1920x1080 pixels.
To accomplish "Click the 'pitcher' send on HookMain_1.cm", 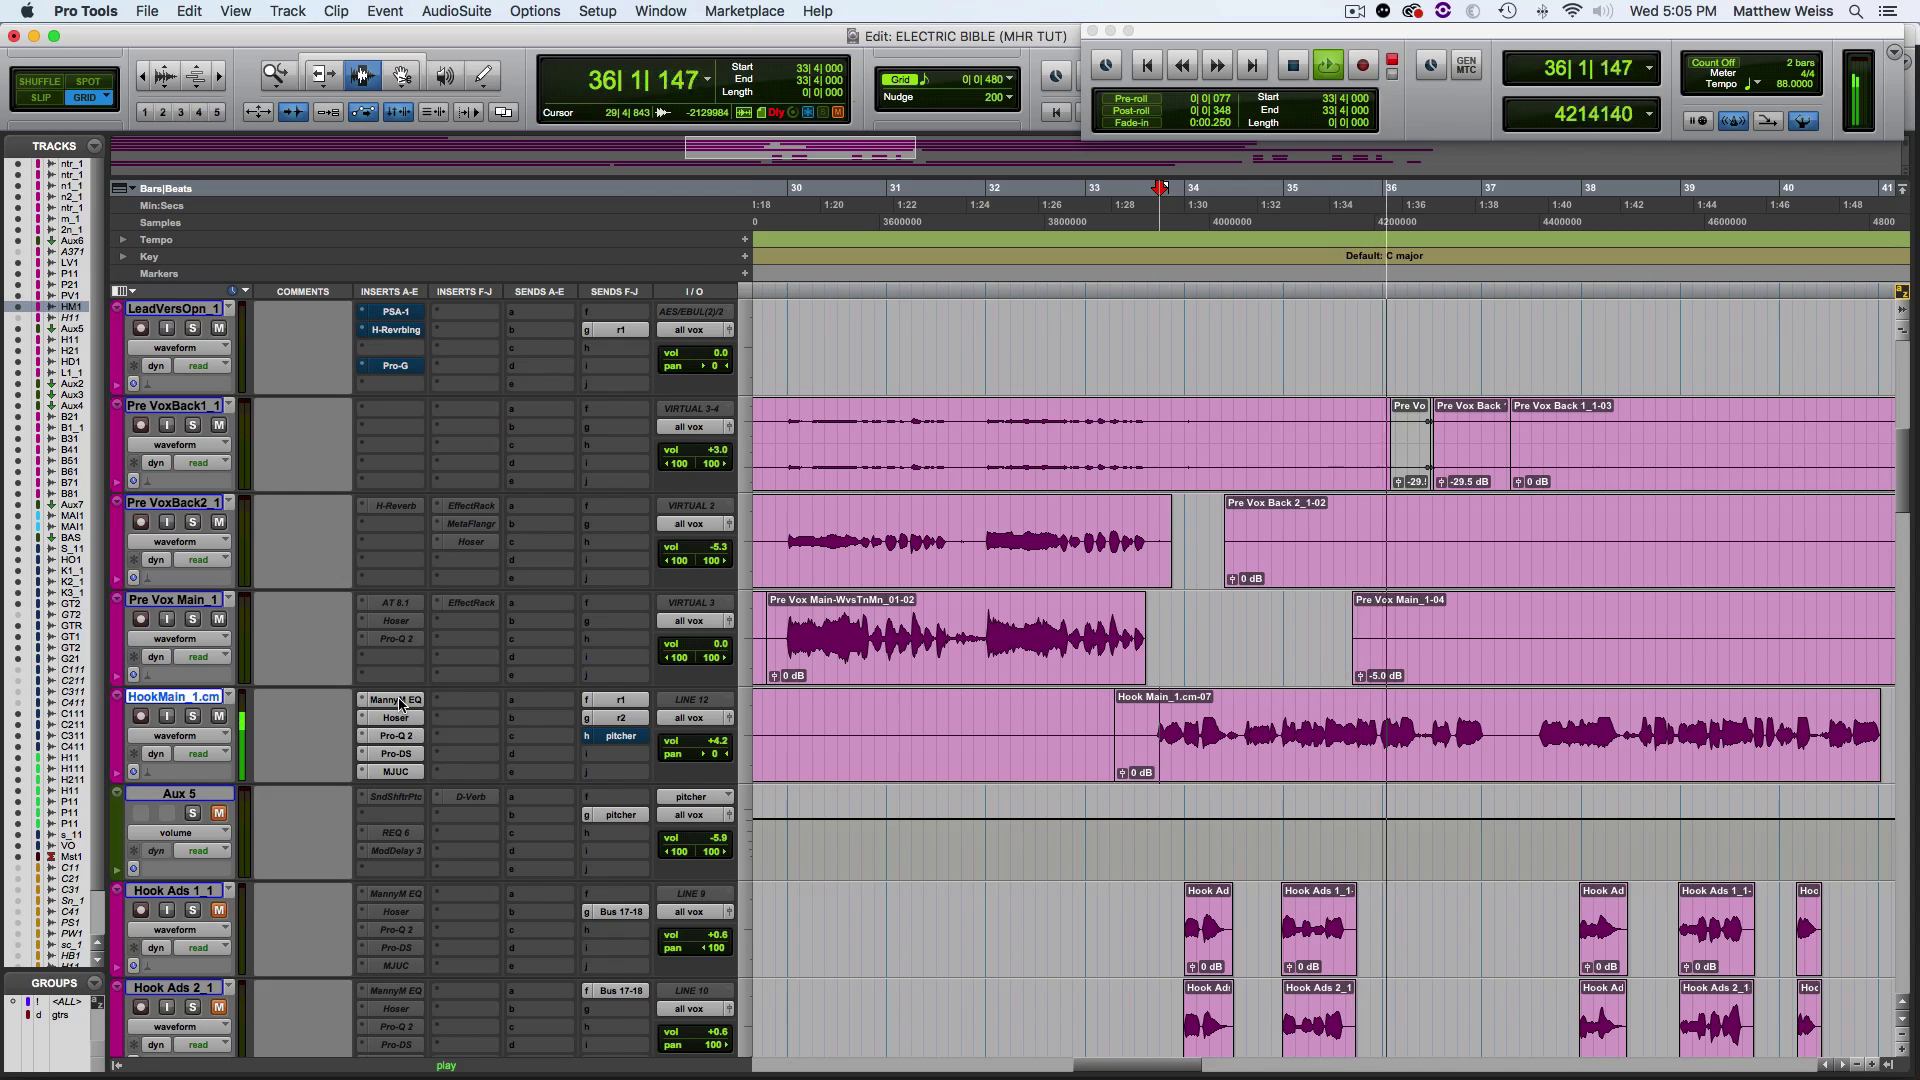I will (x=621, y=735).
